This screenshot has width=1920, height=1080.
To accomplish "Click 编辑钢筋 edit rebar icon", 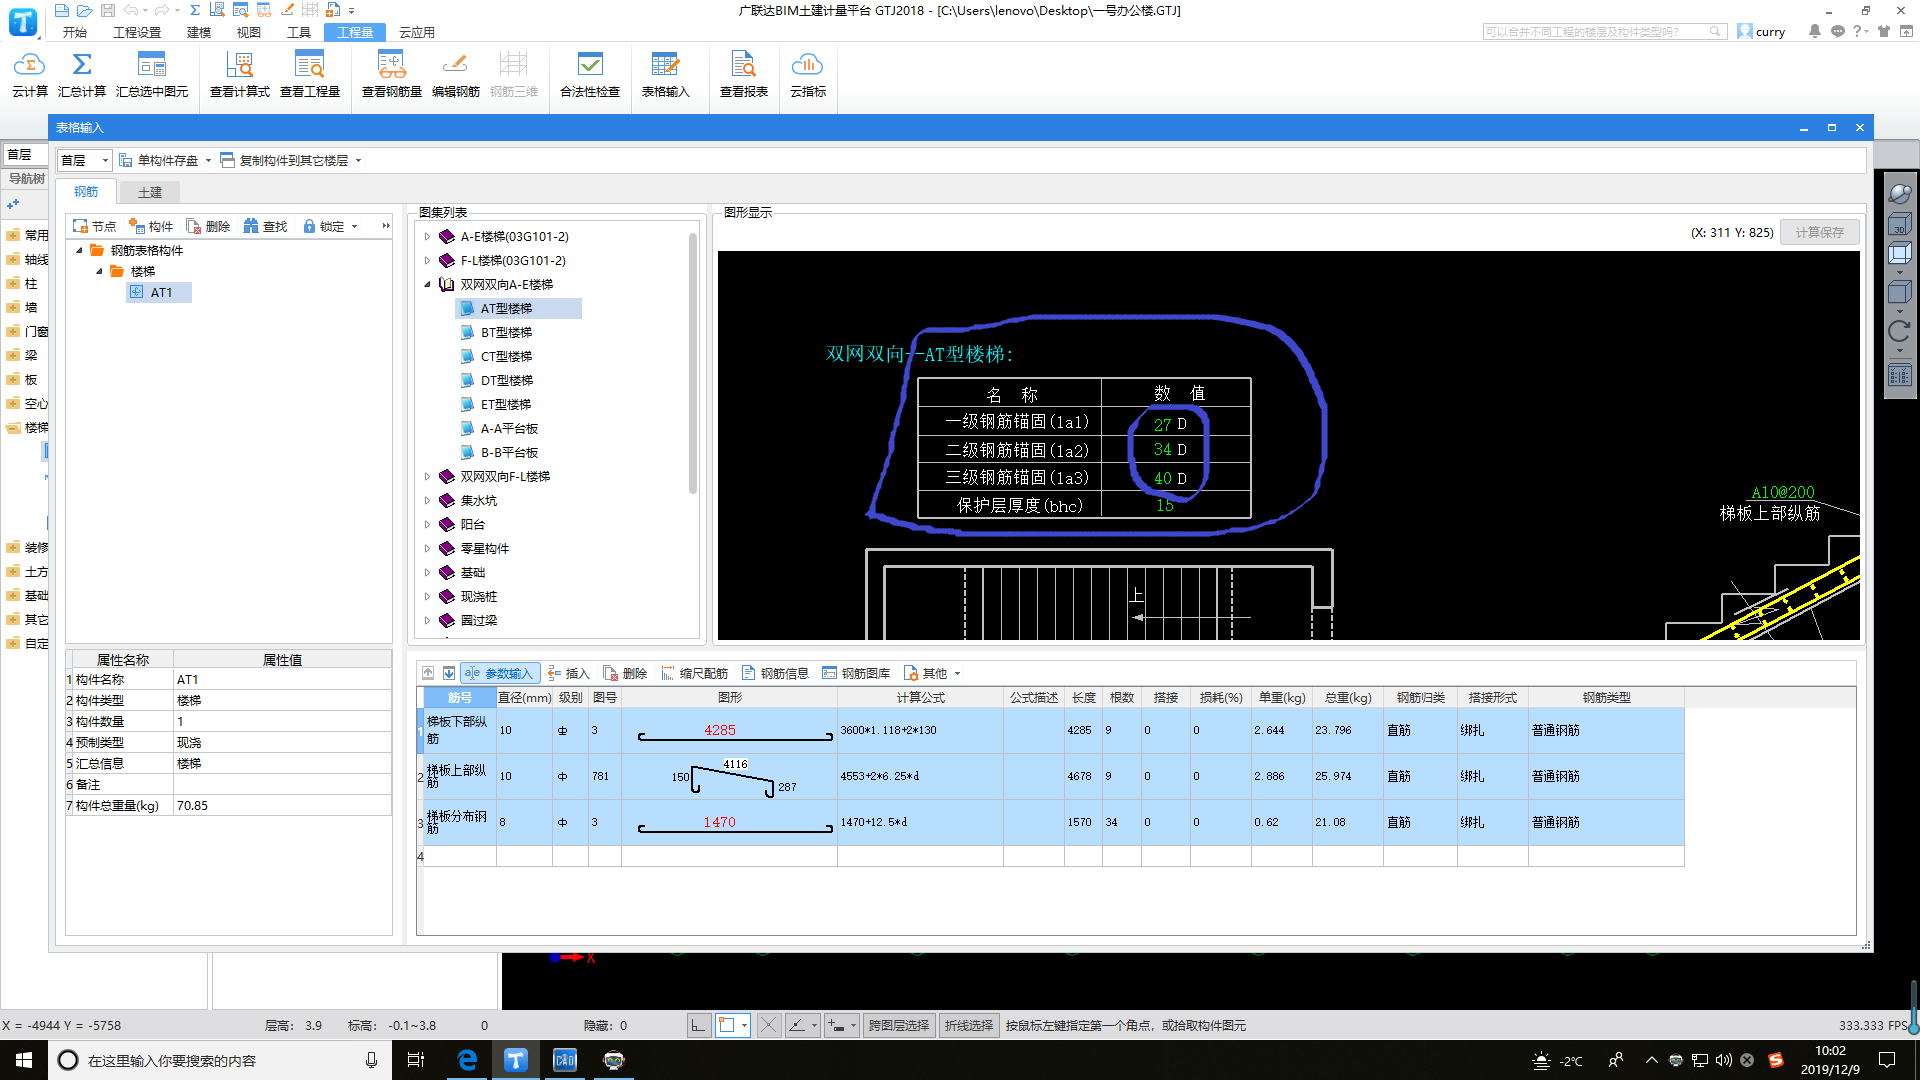I will coord(456,75).
